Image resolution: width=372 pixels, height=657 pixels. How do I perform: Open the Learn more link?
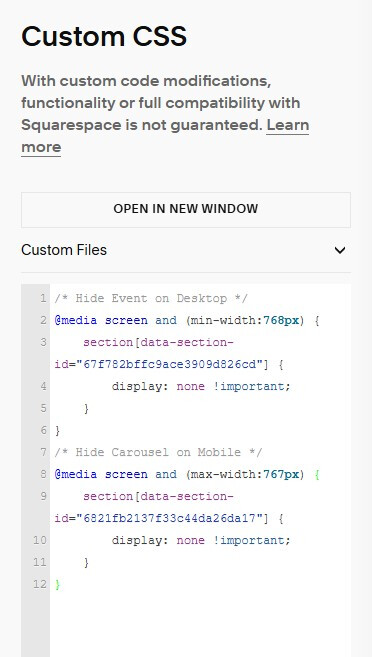coord(165,136)
